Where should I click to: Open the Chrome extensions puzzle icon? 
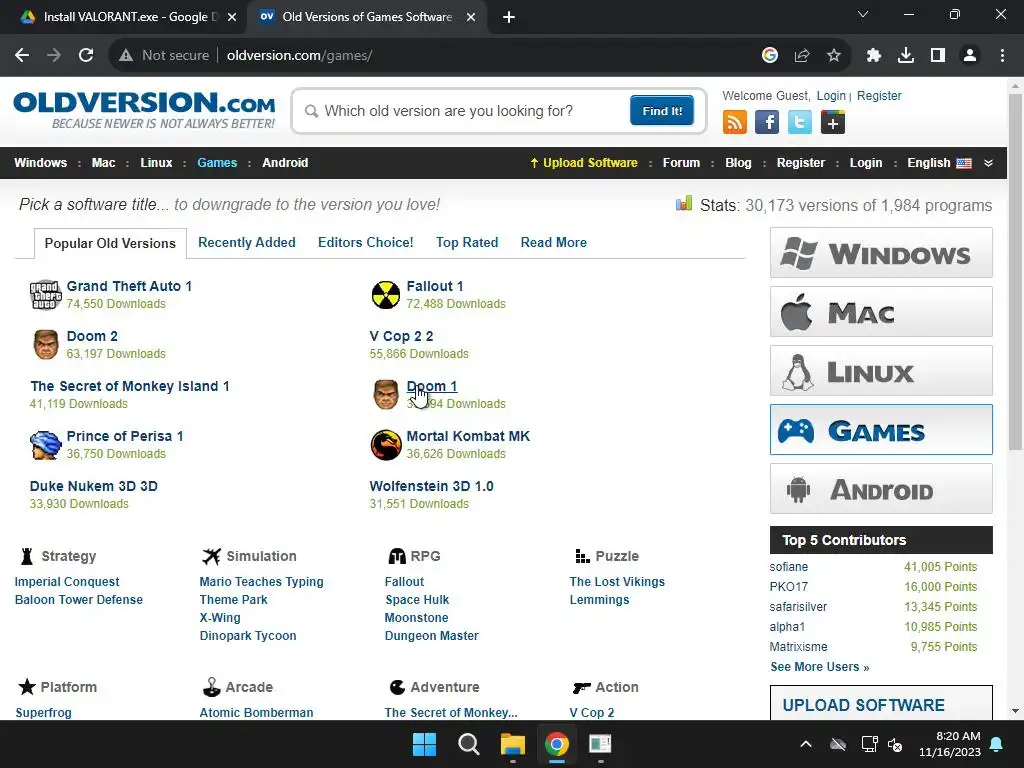tap(874, 56)
